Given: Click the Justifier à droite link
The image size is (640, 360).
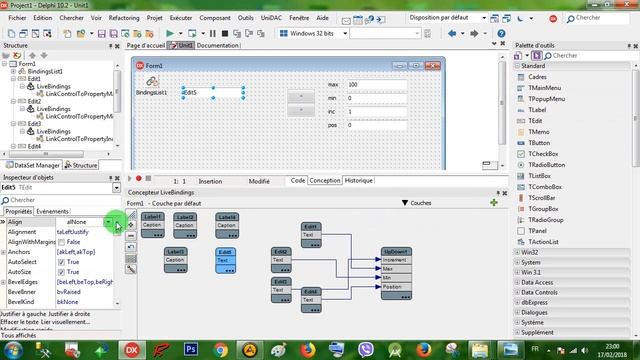Looking at the screenshot, I should coord(69,314).
